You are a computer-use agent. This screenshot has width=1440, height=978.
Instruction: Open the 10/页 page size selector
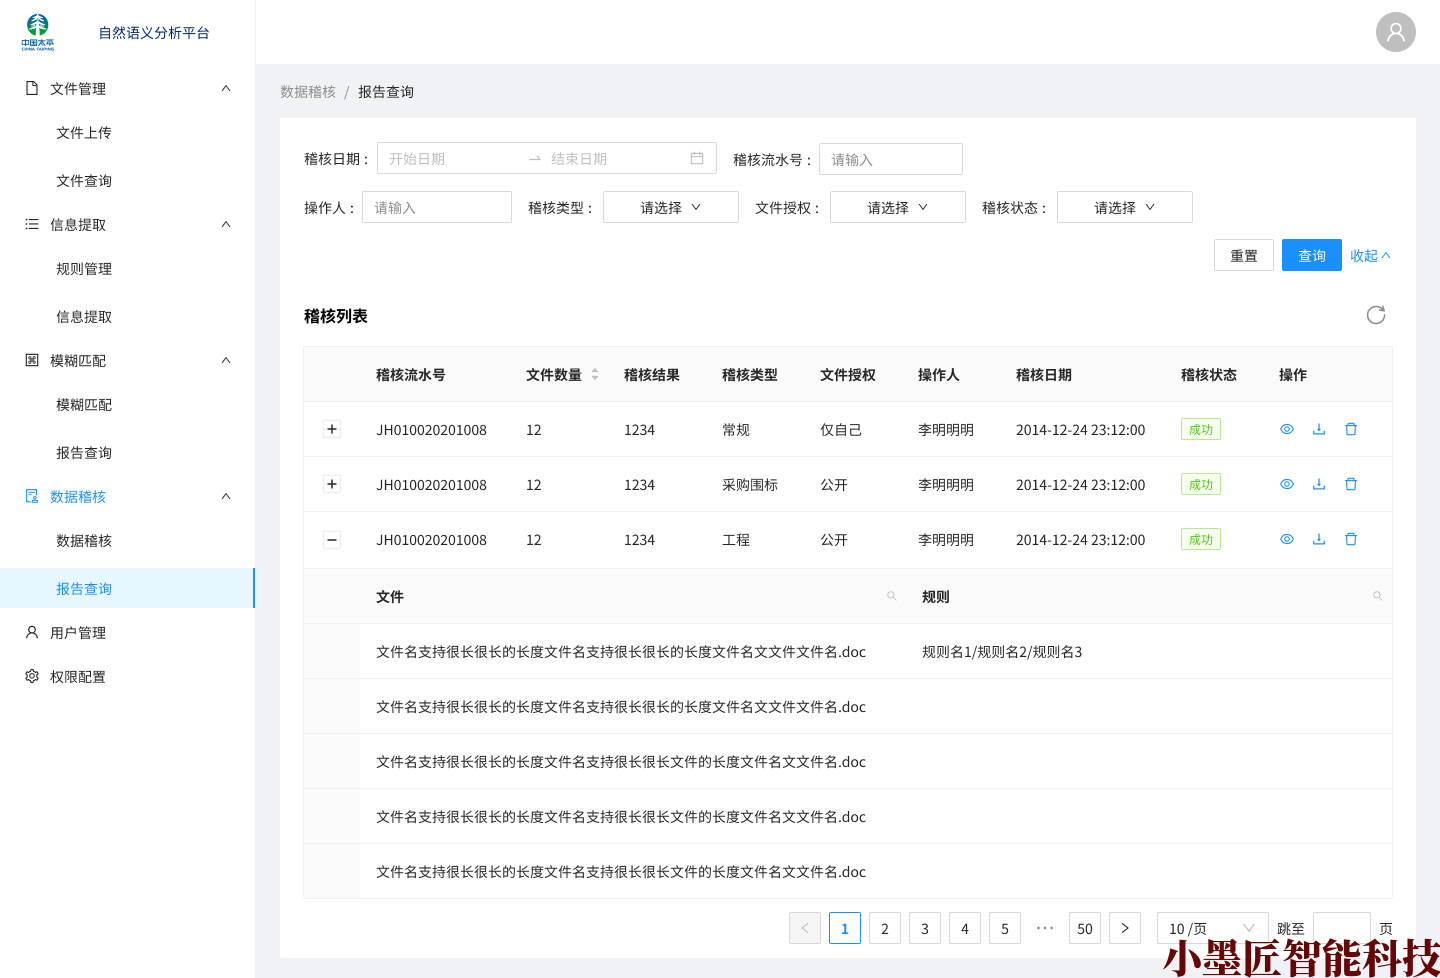point(1211,928)
